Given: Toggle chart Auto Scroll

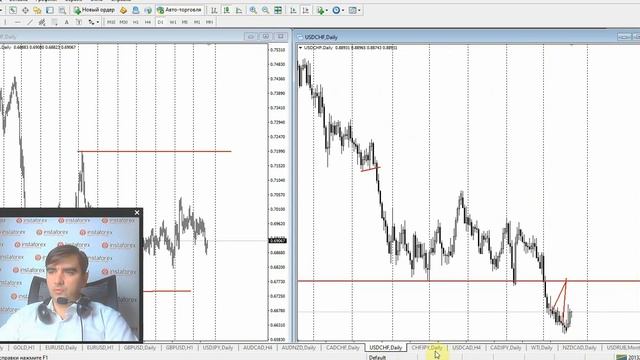Looking at the screenshot, I should (x=293, y=10).
